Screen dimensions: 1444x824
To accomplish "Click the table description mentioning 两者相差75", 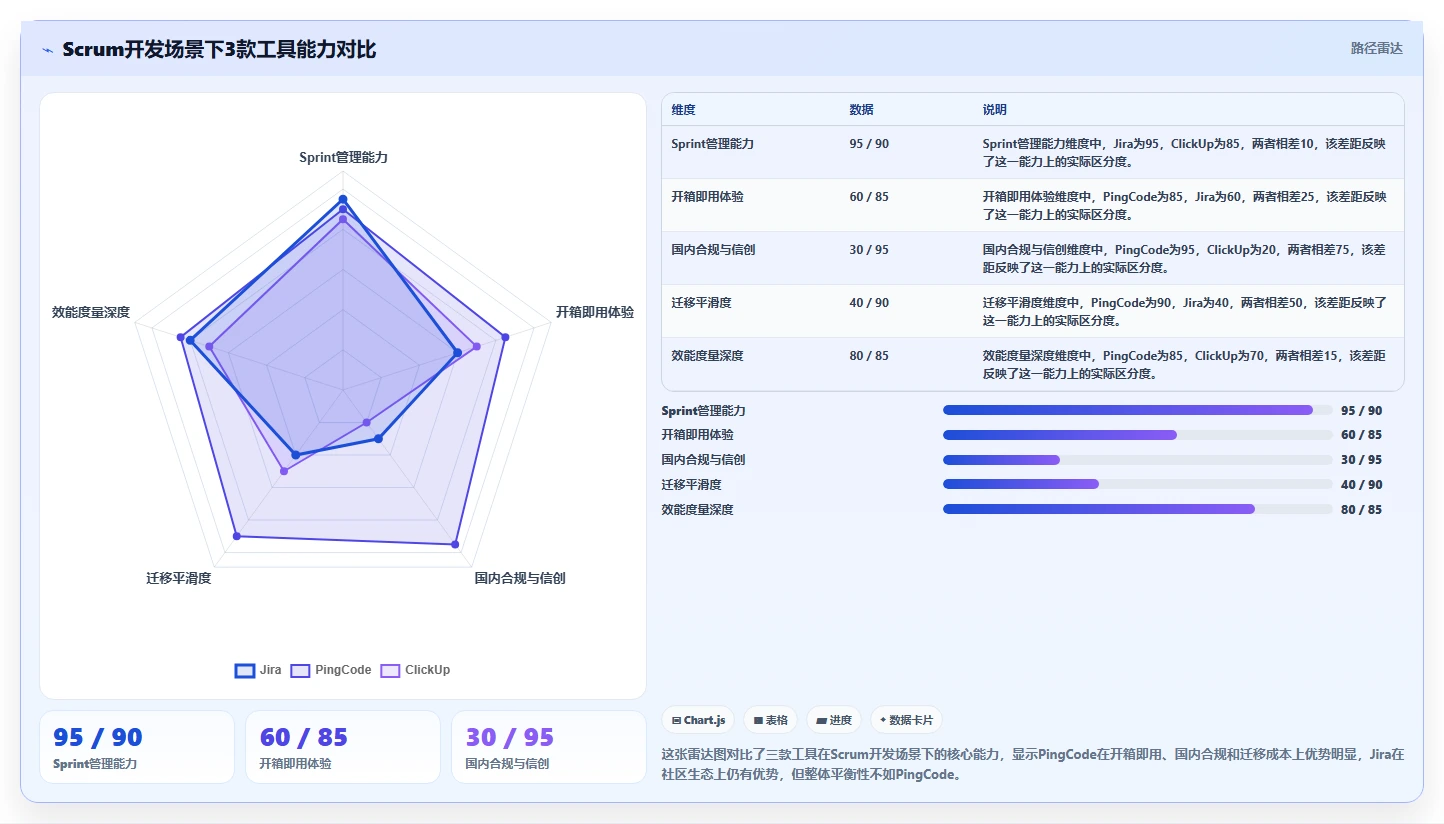I will pyautogui.click(x=1185, y=258).
